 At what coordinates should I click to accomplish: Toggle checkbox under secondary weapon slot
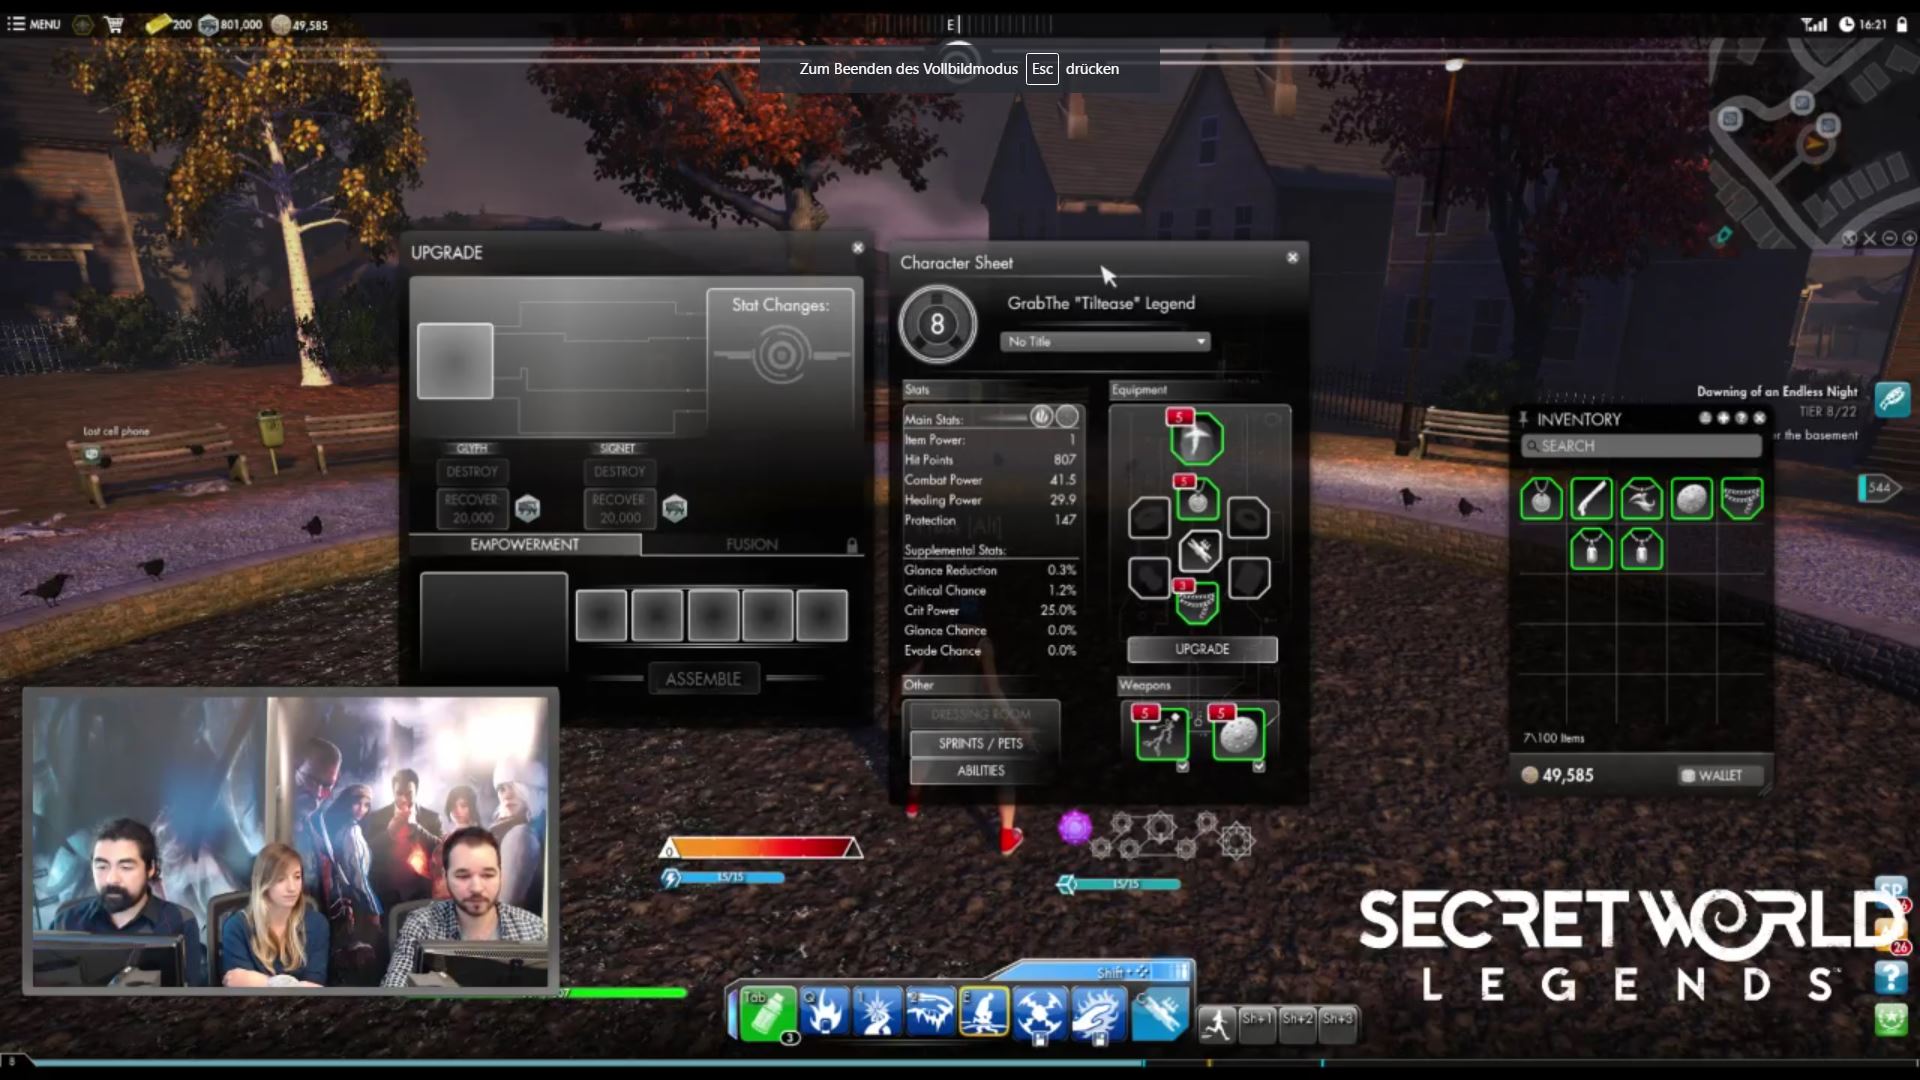click(x=1258, y=767)
